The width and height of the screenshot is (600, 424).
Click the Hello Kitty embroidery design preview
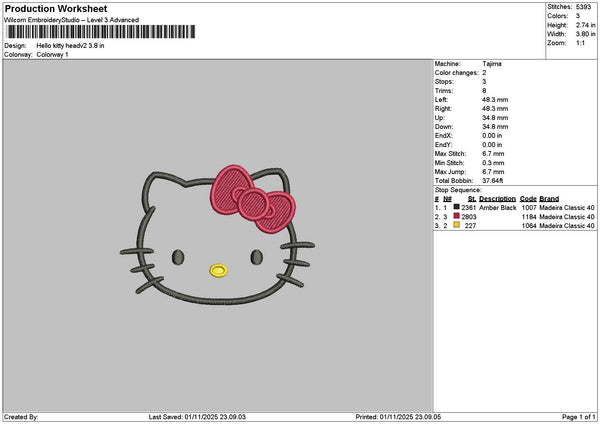[x=217, y=235]
